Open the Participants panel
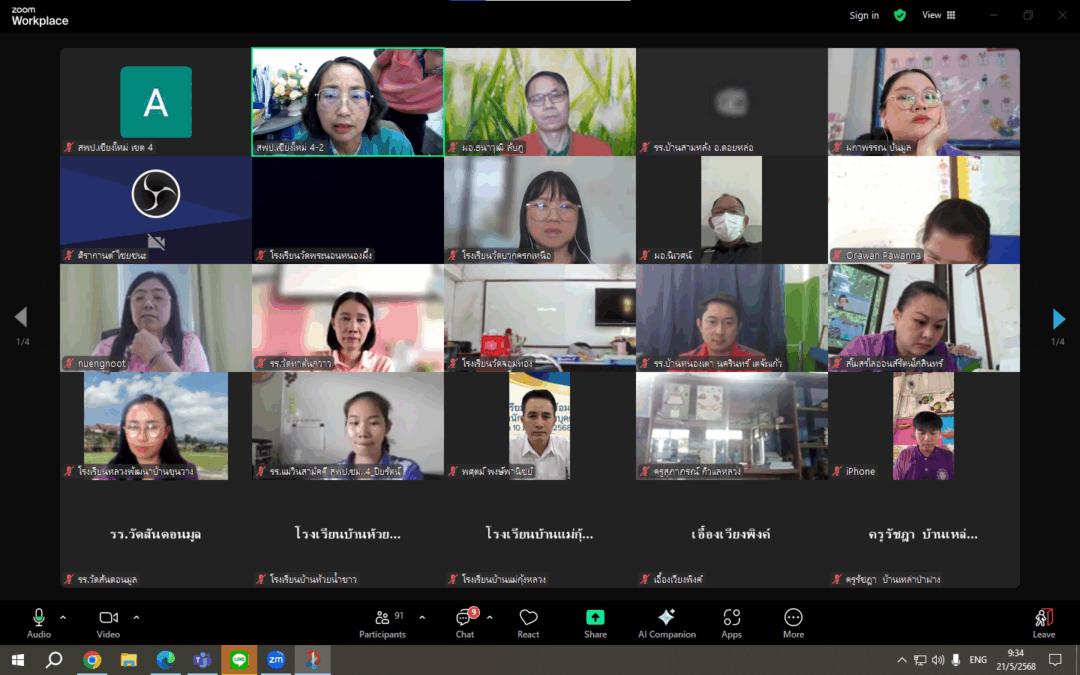 coord(382,622)
